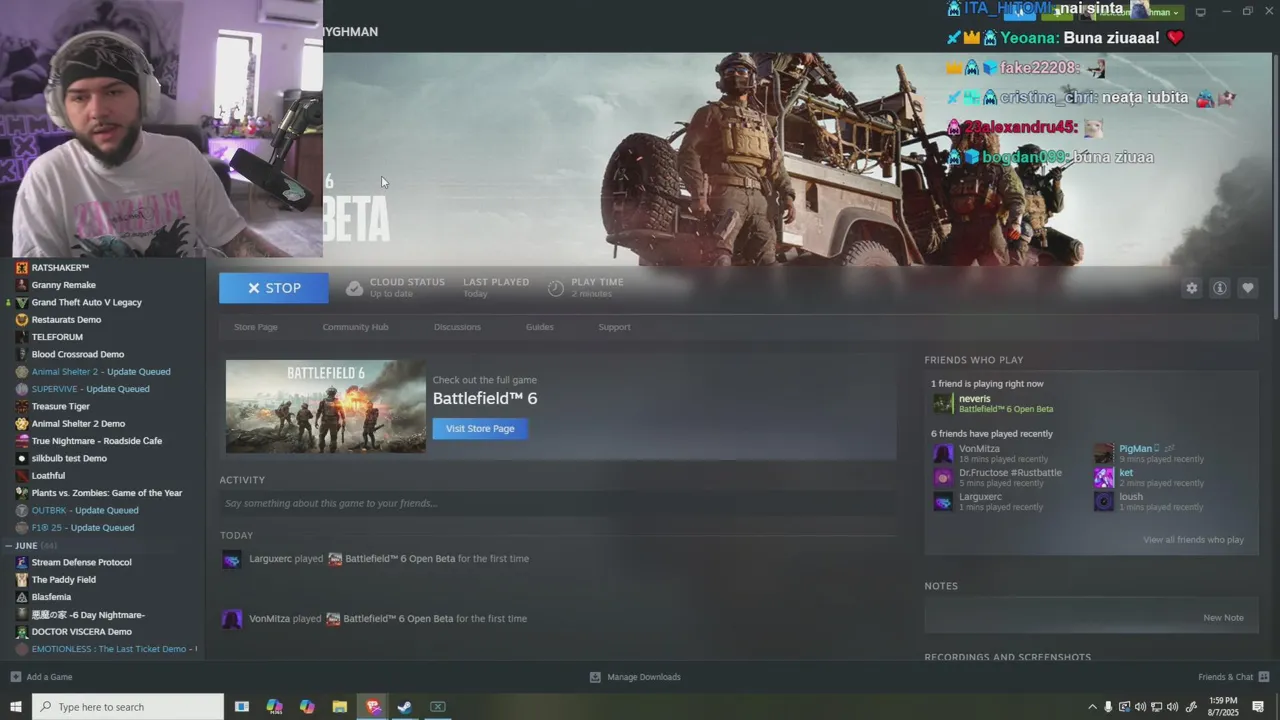1280x720 pixels.
Task: Click View all friends who play
Action: (x=1193, y=540)
